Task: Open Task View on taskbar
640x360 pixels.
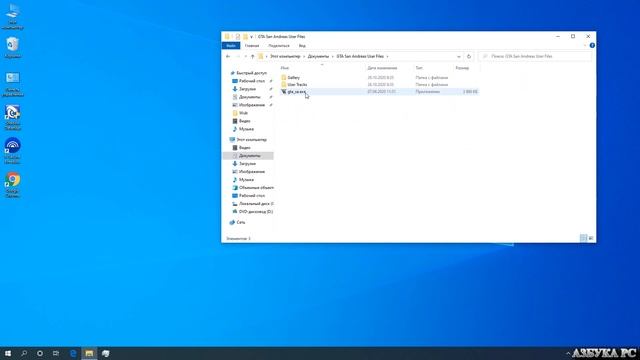Action: [56, 353]
